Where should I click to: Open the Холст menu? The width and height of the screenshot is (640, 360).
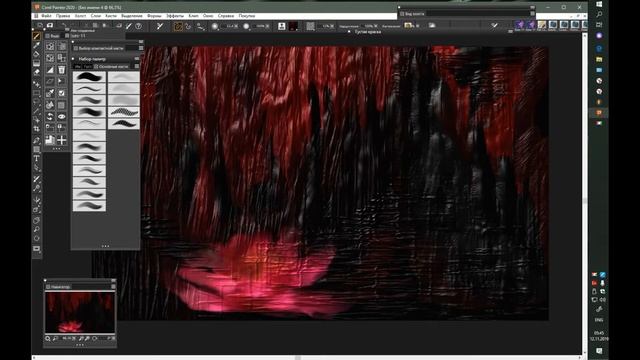click(80, 16)
